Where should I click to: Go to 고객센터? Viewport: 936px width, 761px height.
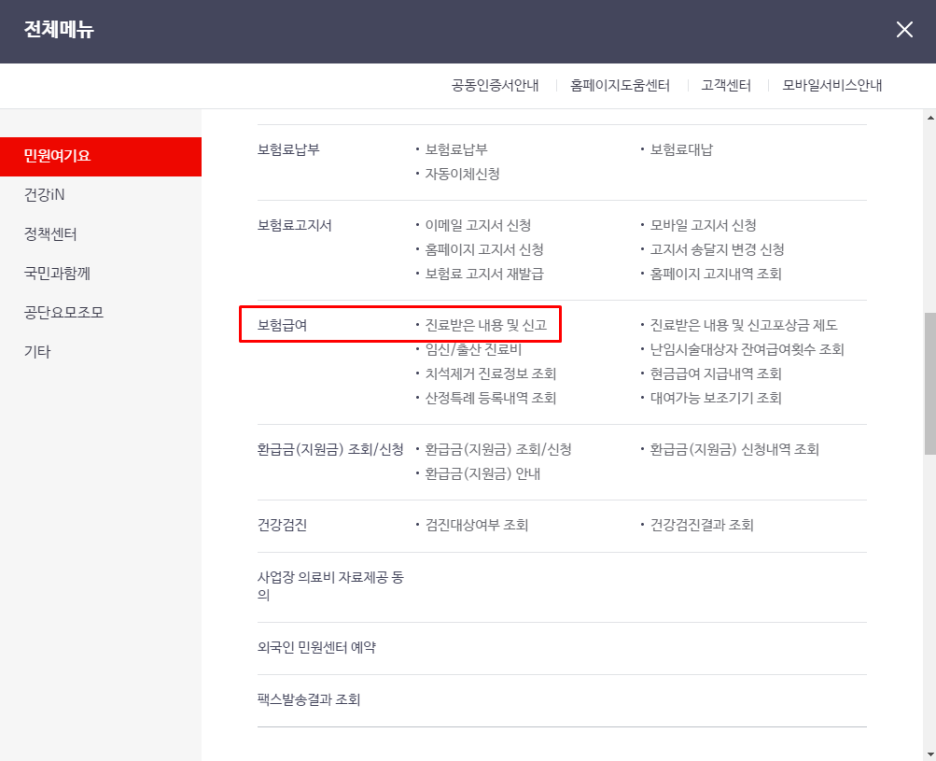pos(726,85)
